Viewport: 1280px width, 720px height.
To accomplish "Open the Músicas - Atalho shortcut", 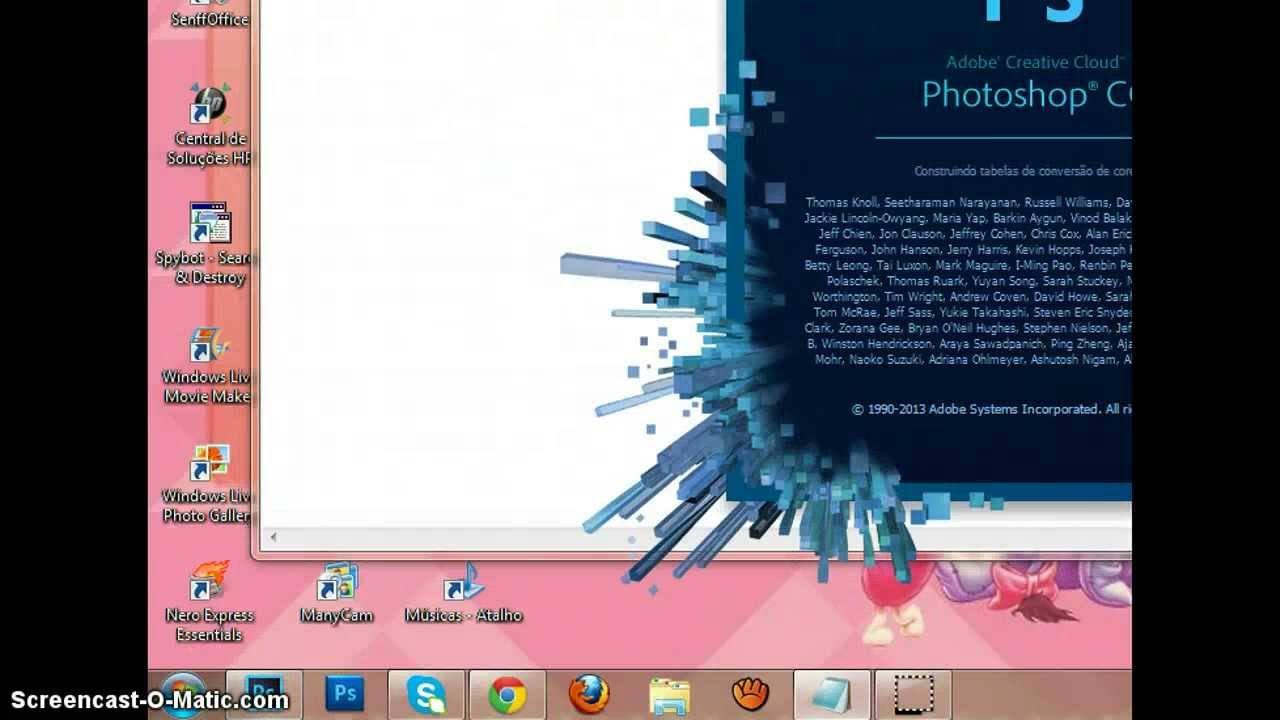I will (463, 593).
